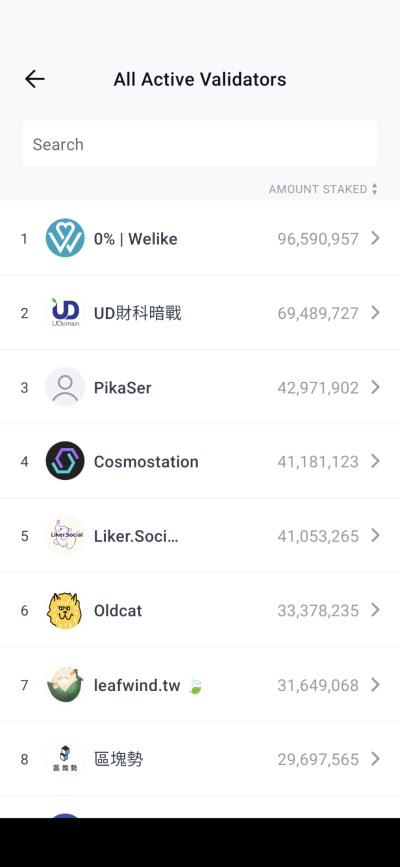Open details chevron for 0% | Welike
The image size is (400, 867).
click(x=375, y=238)
